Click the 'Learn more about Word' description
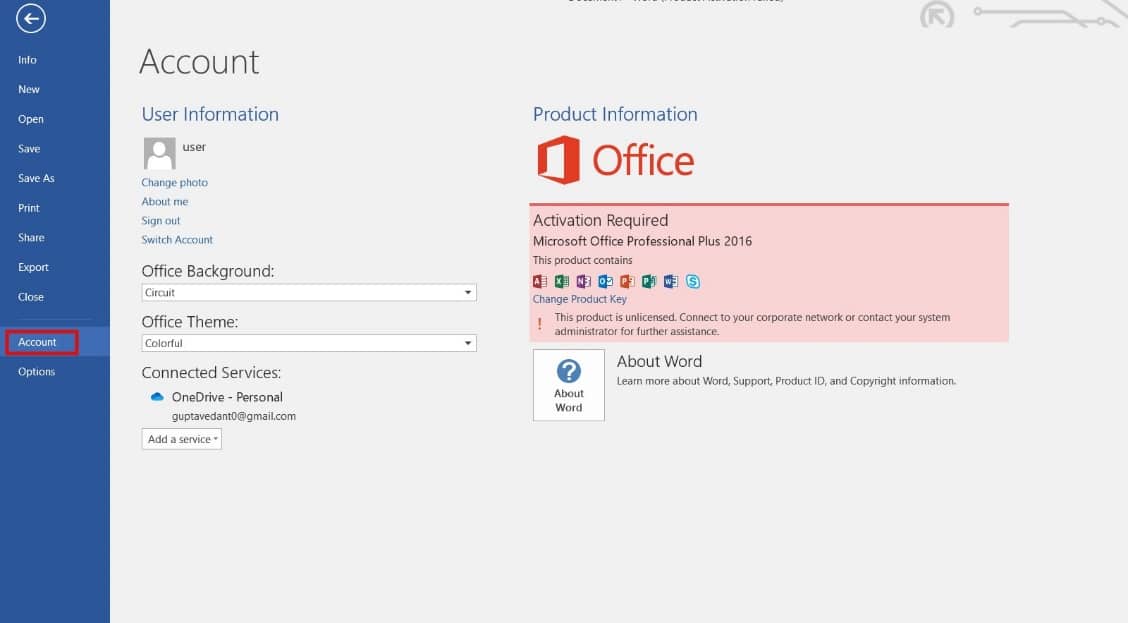The image size is (1128, 623). click(786, 381)
